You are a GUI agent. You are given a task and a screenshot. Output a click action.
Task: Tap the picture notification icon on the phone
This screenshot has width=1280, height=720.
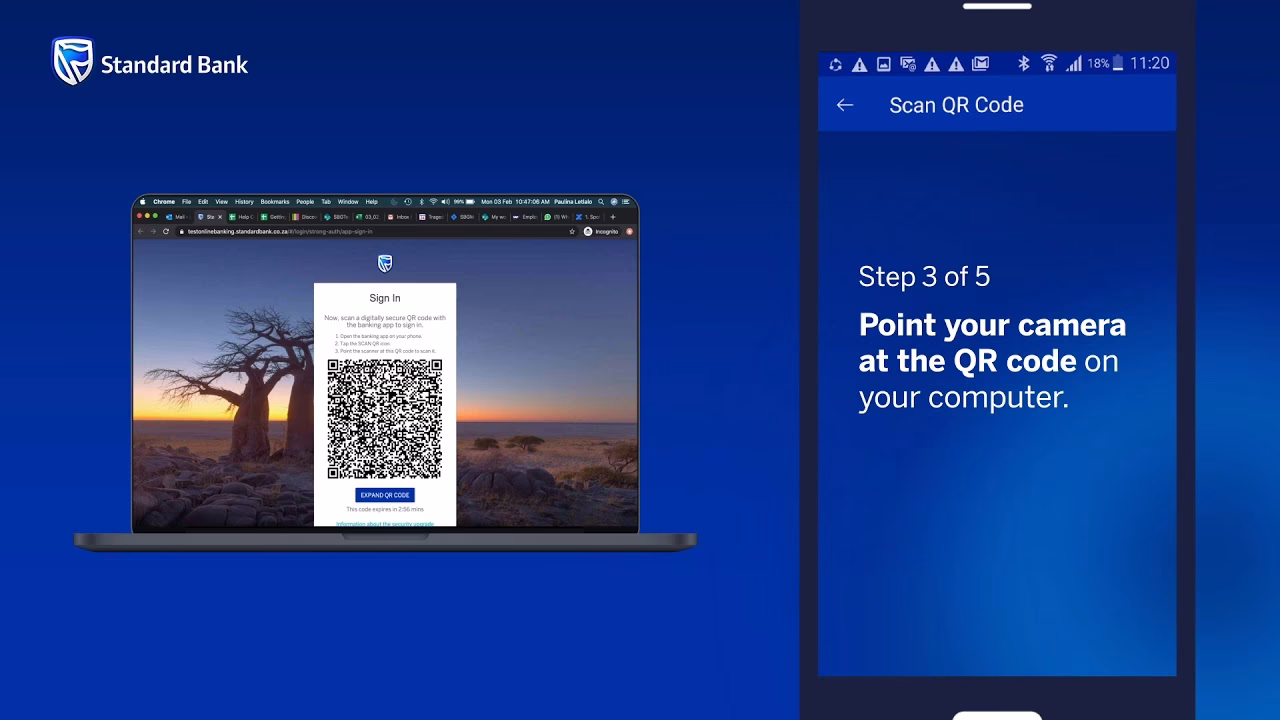884,64
